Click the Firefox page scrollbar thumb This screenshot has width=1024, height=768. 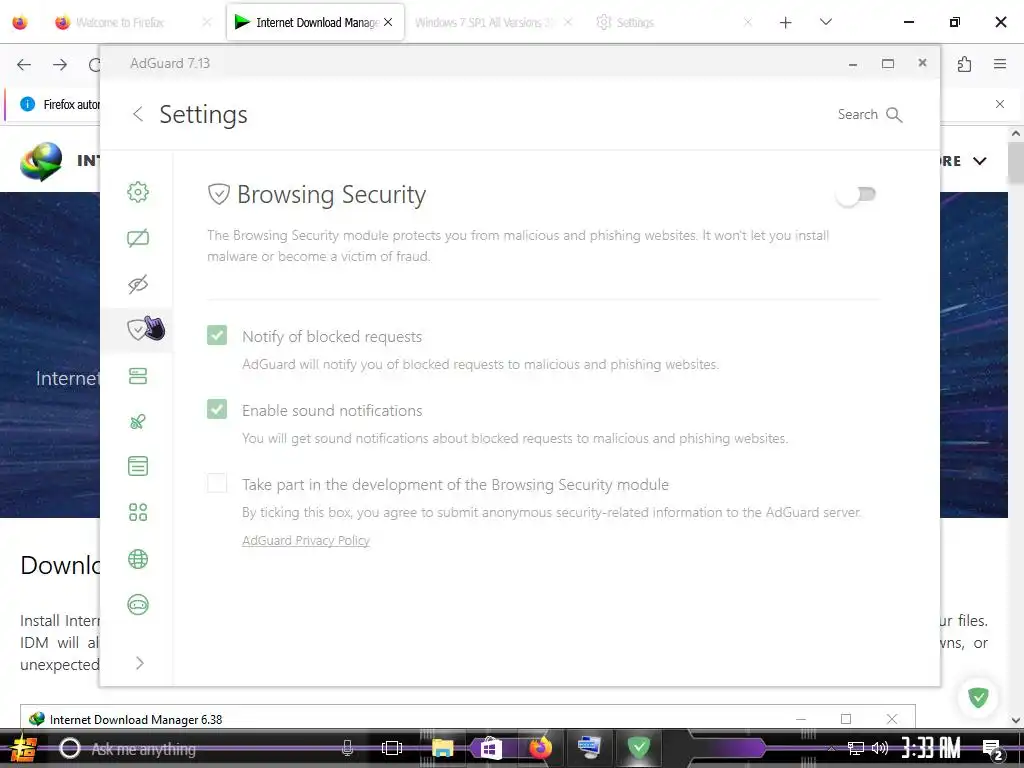click(x=1016, y=163)
